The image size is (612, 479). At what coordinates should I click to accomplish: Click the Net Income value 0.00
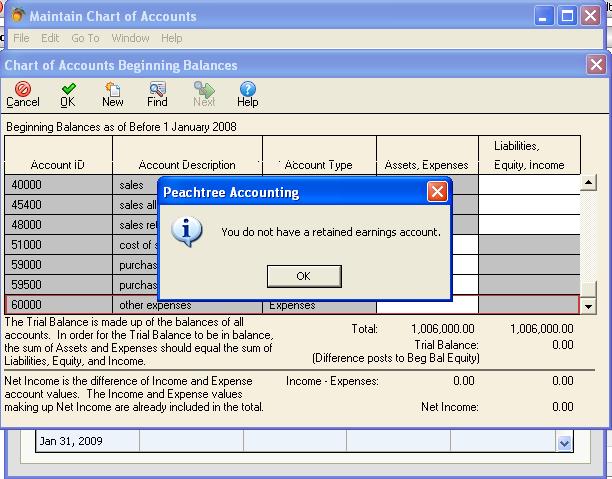pos(562,407)
